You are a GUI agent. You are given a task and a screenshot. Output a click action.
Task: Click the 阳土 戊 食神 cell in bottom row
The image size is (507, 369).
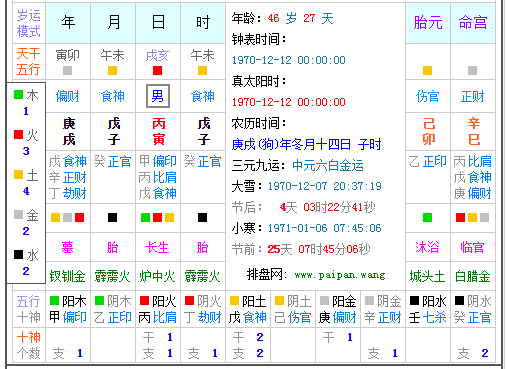pyautogui.click(x=248, y=309)
